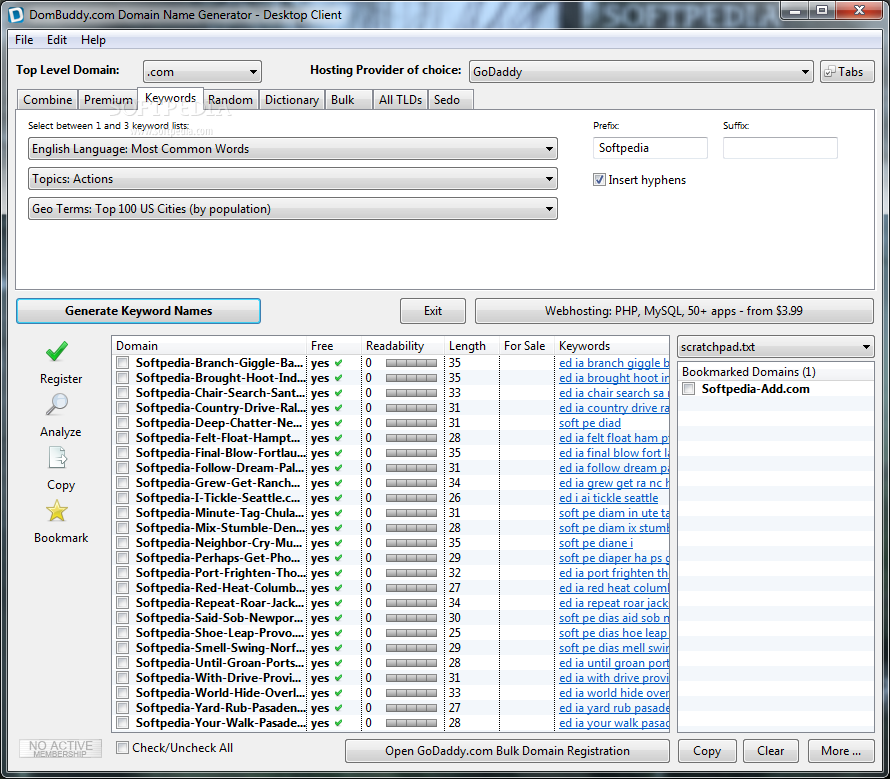Open the File menu

[x=24, y=40]
